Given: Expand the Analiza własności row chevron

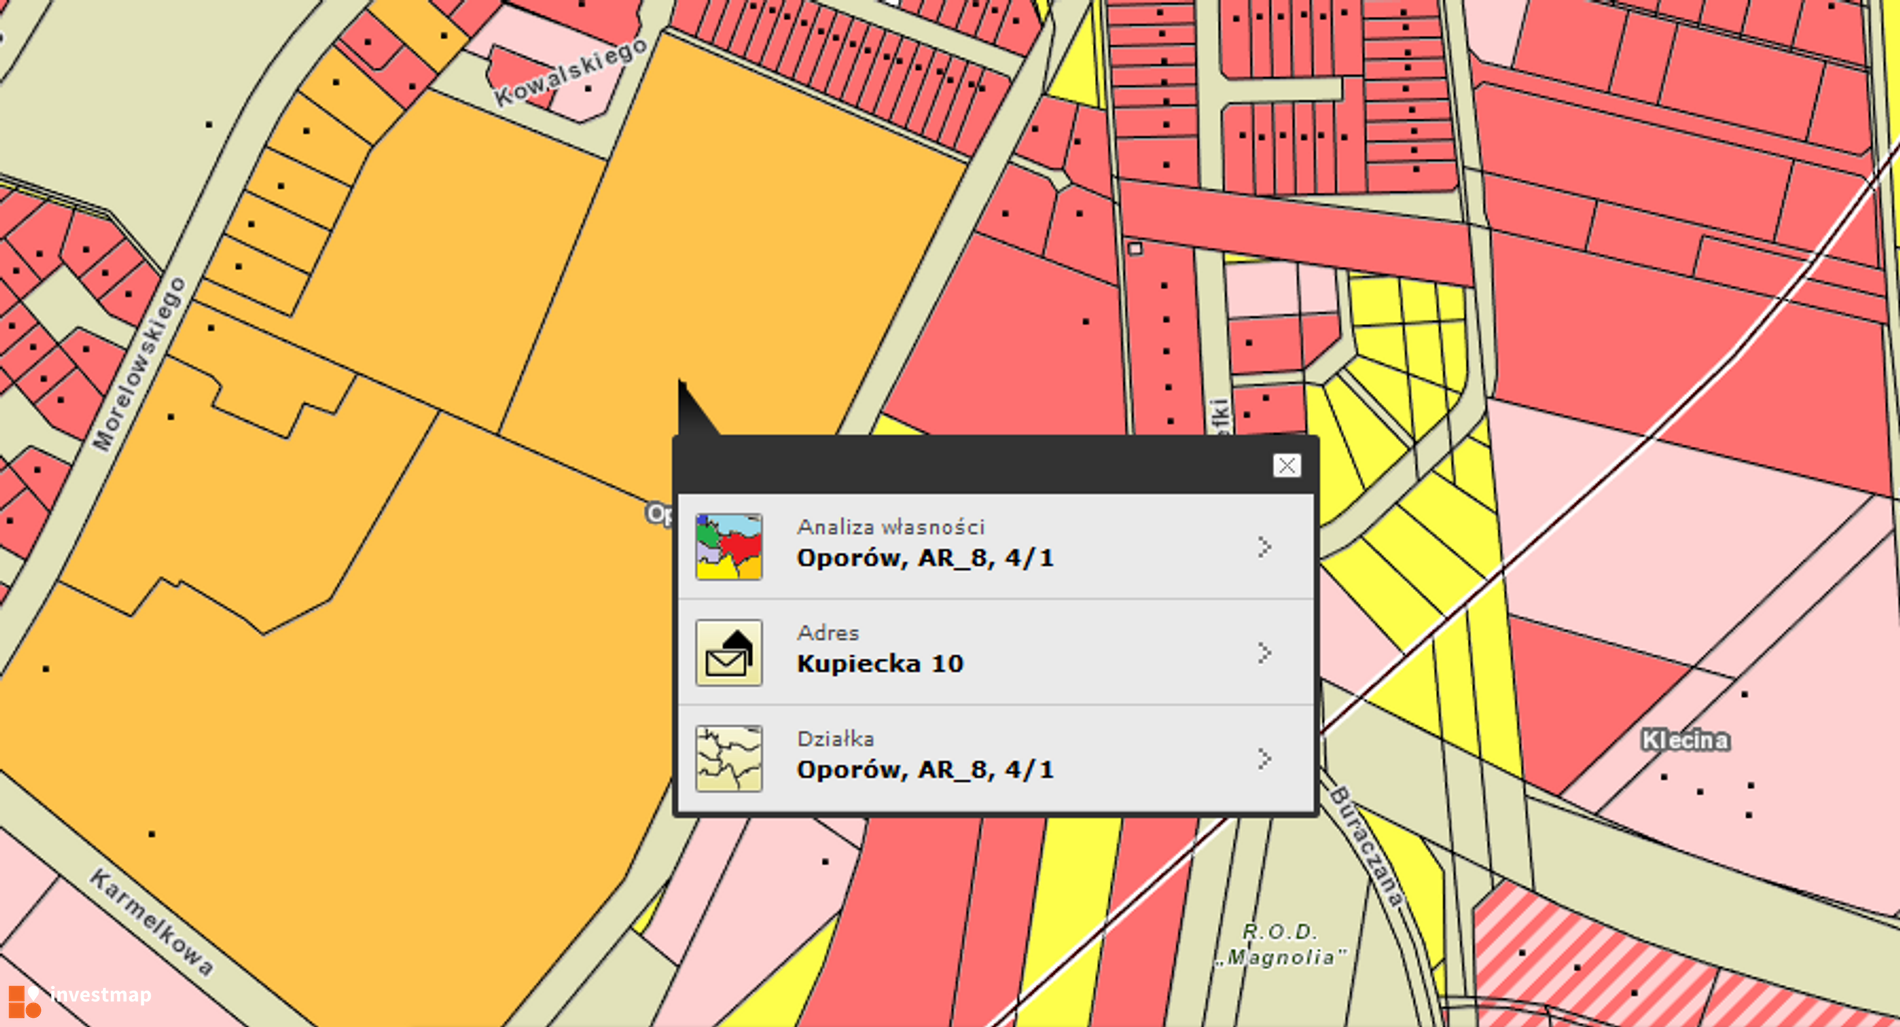Looking at the screenshot, I should [1264, 547].
